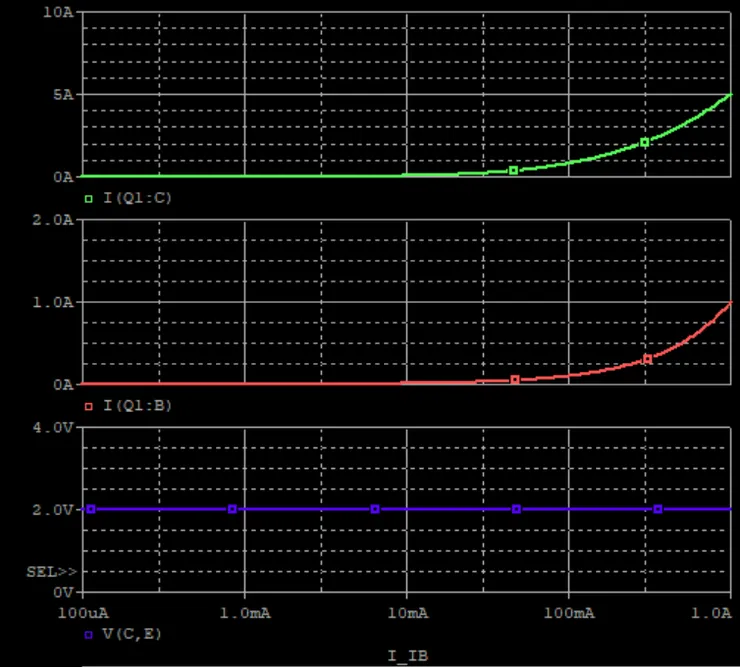
Task: Click the 2.0A y-axis label on middle plot
Action: click(53, 220)
